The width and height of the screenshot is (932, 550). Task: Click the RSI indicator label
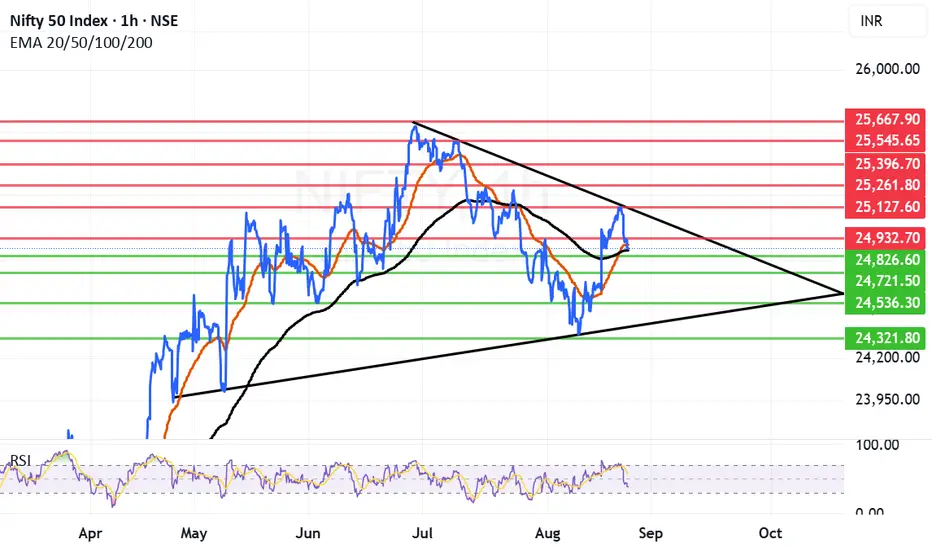(x=20, y=461)
